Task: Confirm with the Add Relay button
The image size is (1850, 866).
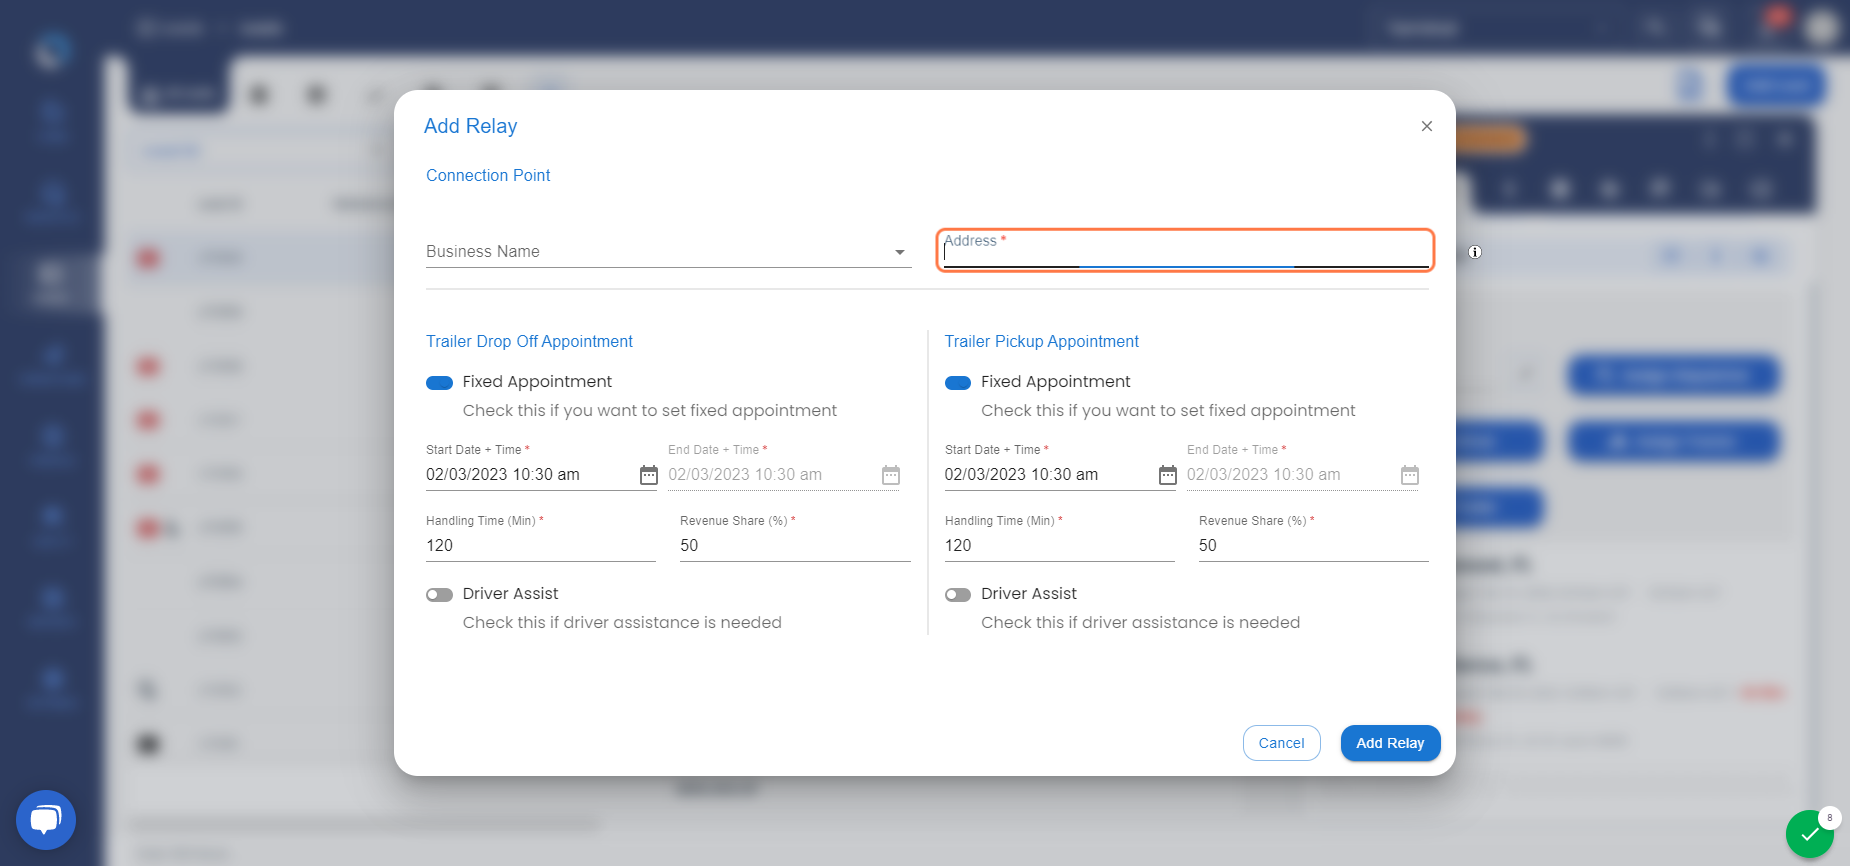Action: 1390,743
